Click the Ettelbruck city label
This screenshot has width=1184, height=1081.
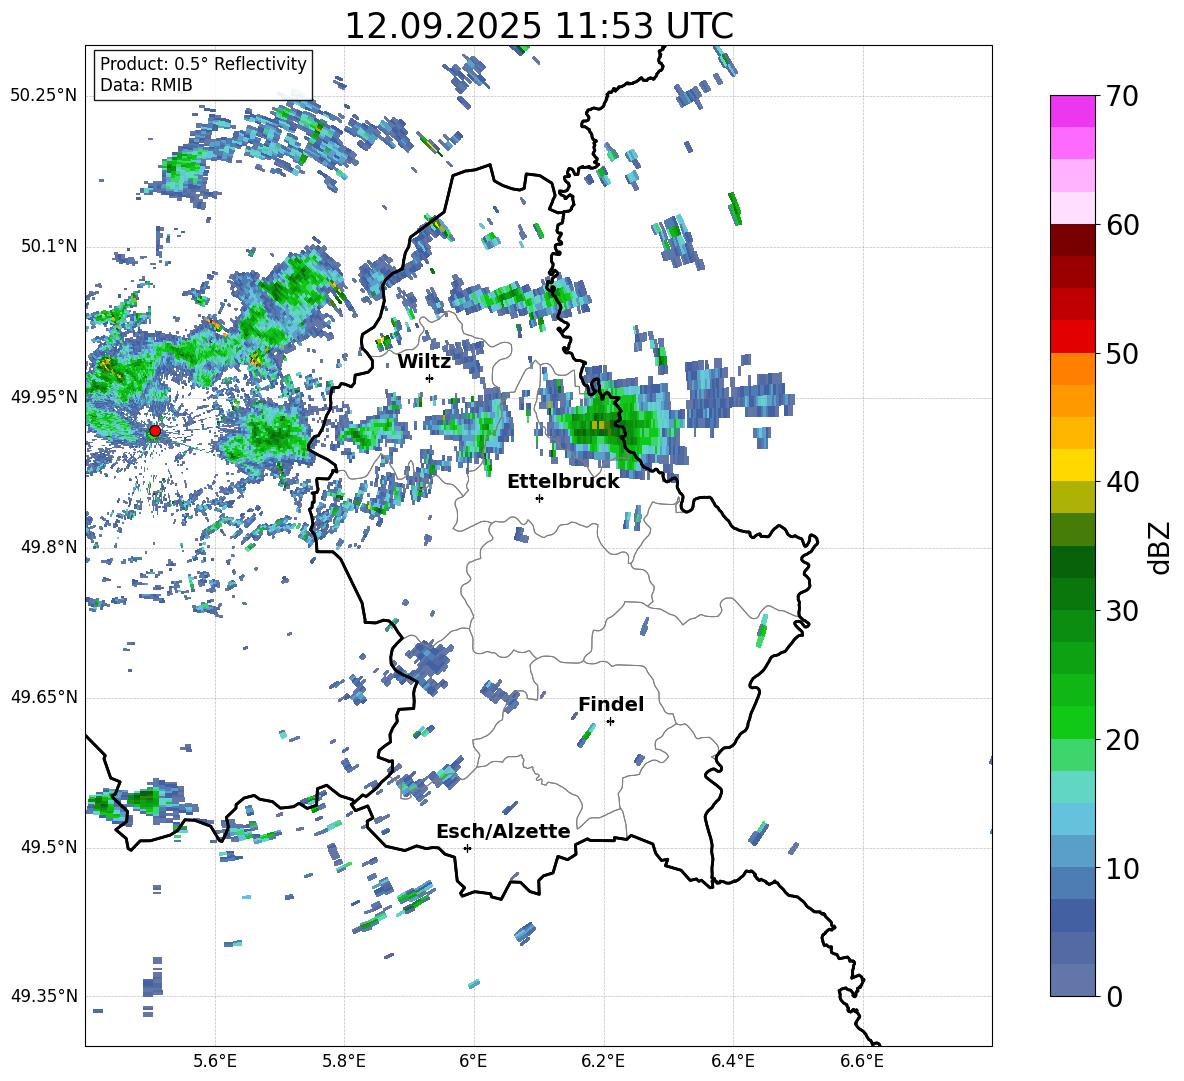tap(563, 482)
